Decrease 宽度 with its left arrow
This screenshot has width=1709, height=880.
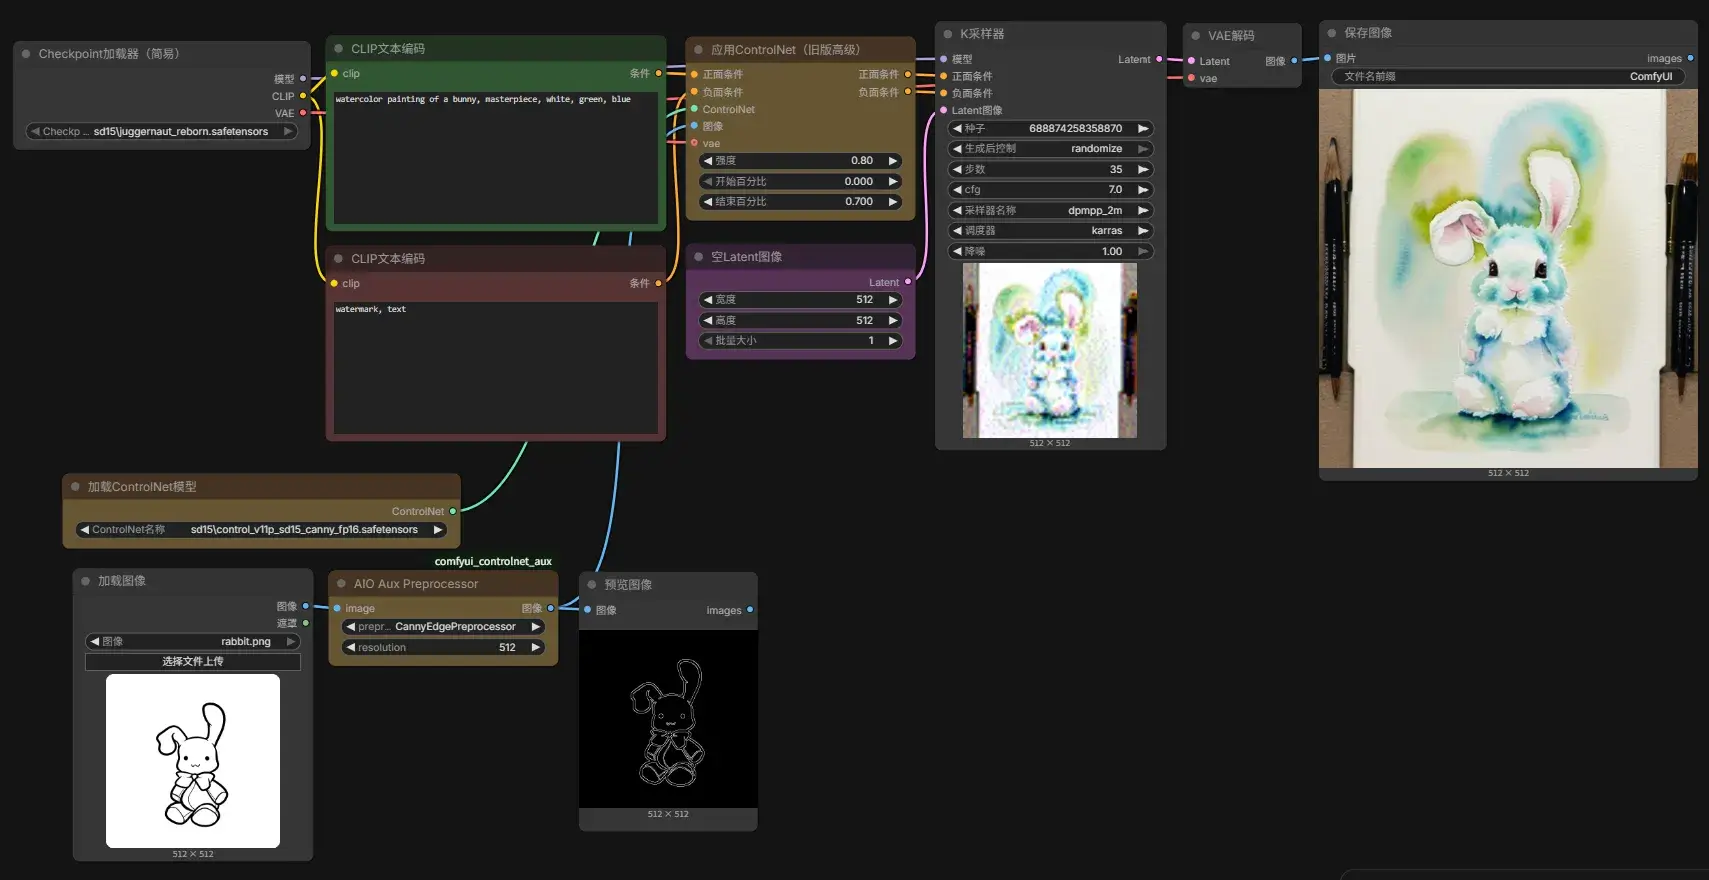pos(708,300)
